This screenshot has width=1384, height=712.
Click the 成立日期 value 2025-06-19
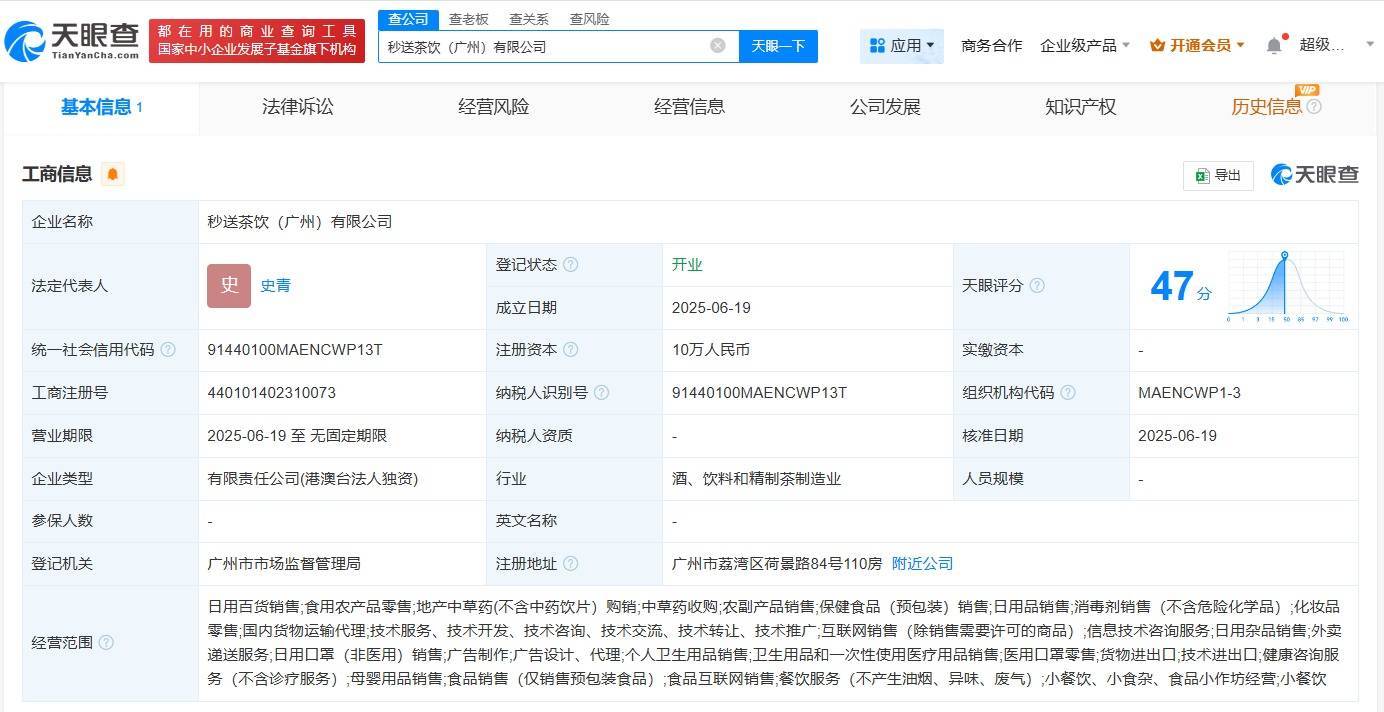click(711, 308)
